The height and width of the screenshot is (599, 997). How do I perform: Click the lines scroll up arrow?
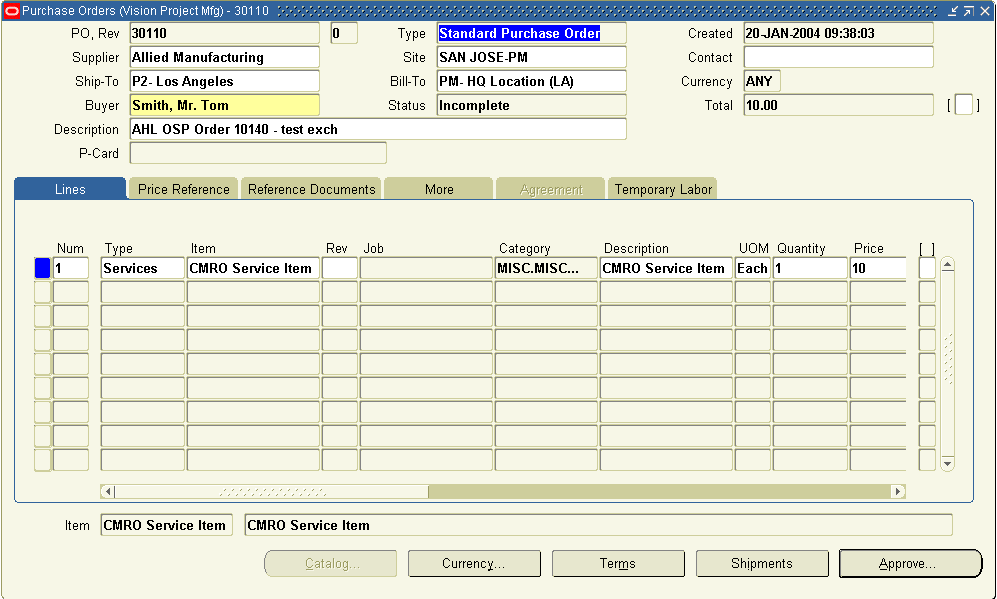[x=947, y=265]
